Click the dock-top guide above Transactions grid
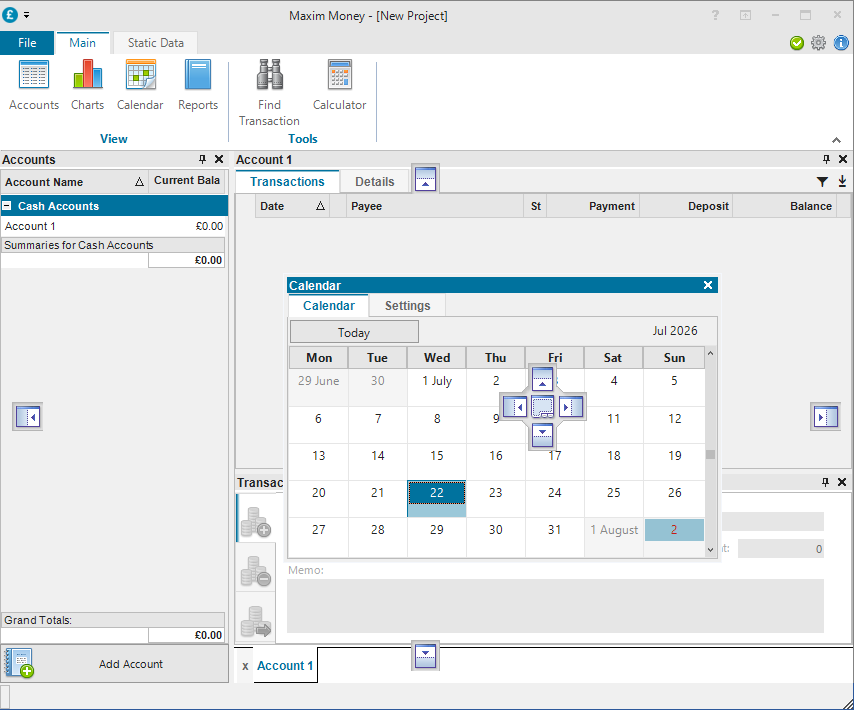Image resolution: width=854 pixels, height=710 pixels. [425, 178]
